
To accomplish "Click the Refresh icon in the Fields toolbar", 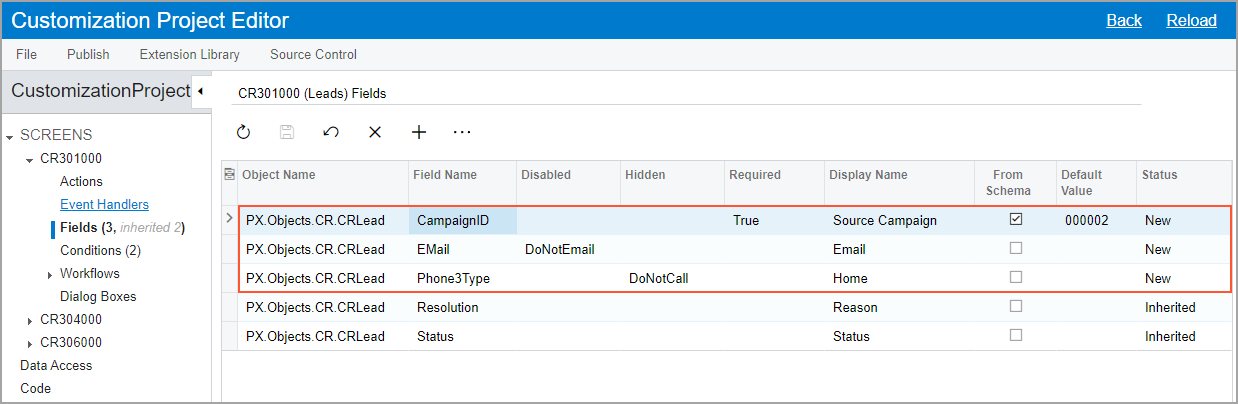I will (x=243, y=132).
